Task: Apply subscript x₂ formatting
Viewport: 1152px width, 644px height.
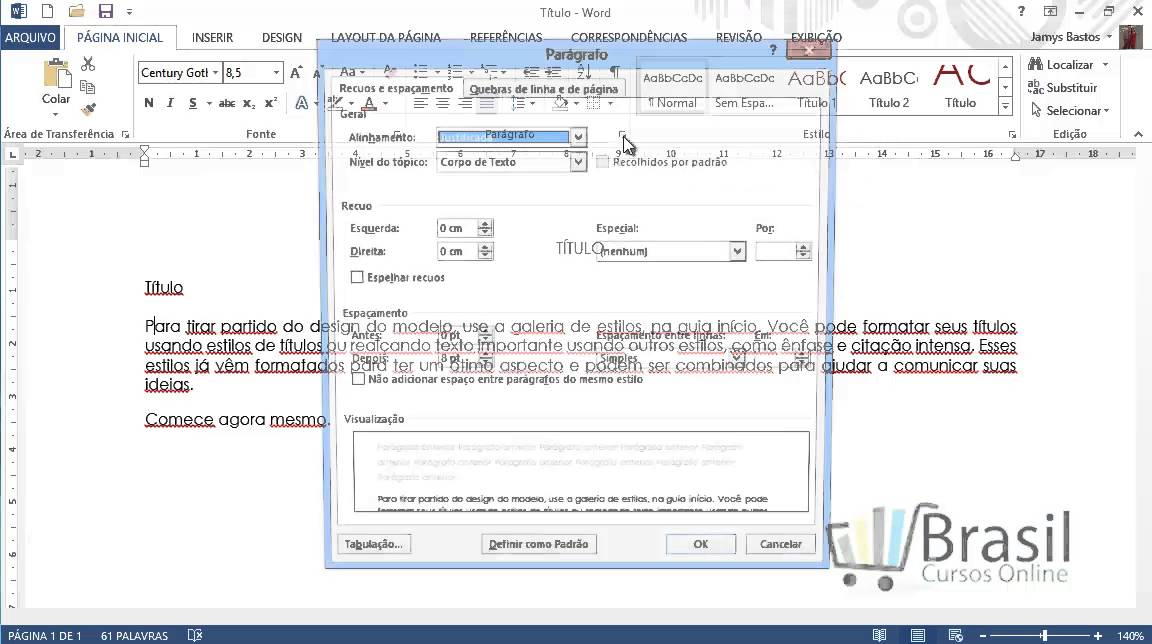Action: point(249,103)
